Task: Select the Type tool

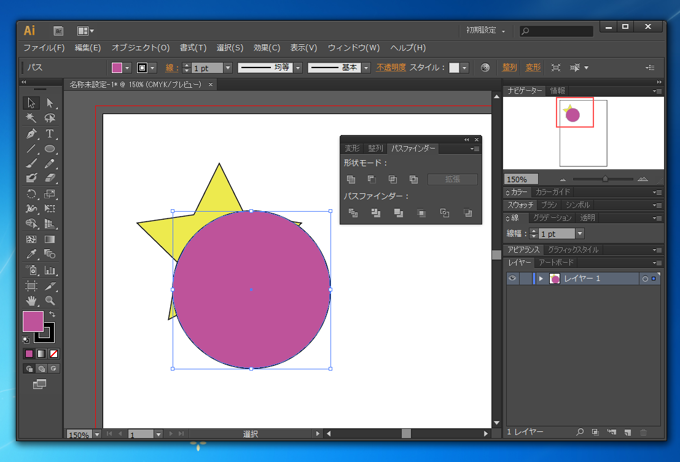Action: [x=50, y=134]
